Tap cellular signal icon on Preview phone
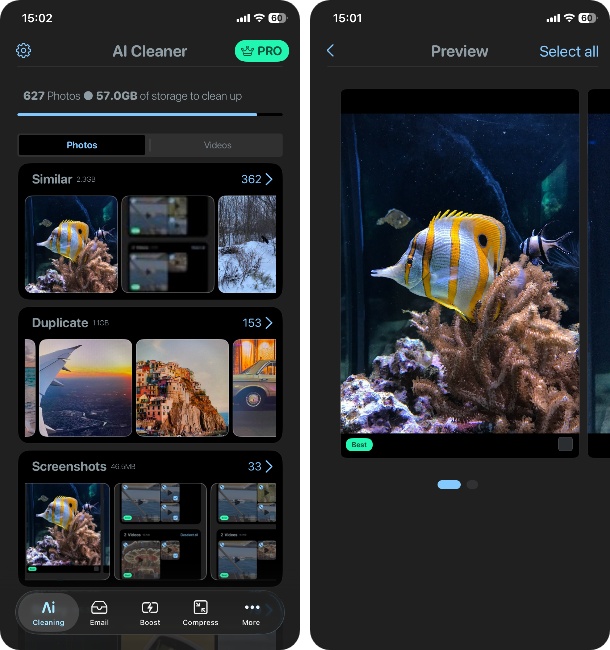610x650 pixels. click(x=554, y=18)
